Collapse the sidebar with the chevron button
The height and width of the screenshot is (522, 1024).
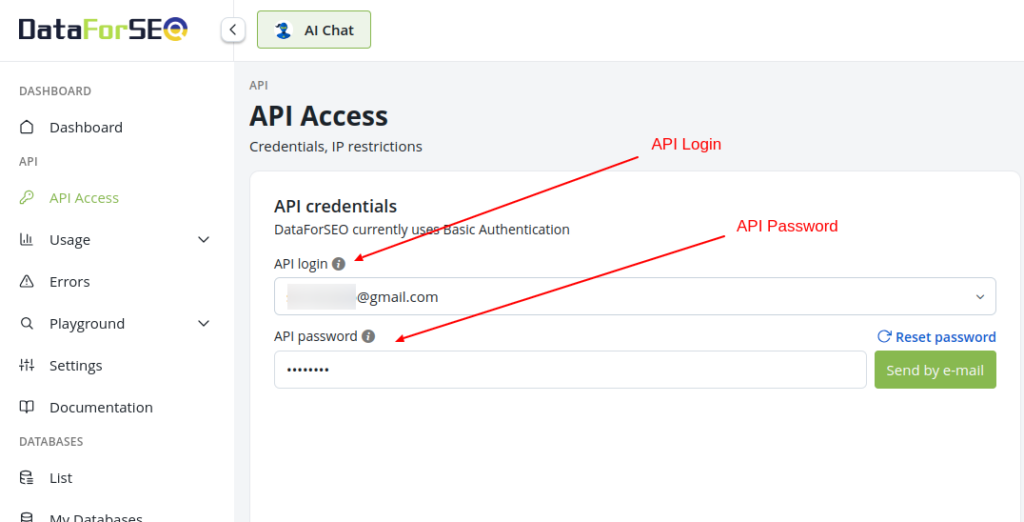[233, 29]
